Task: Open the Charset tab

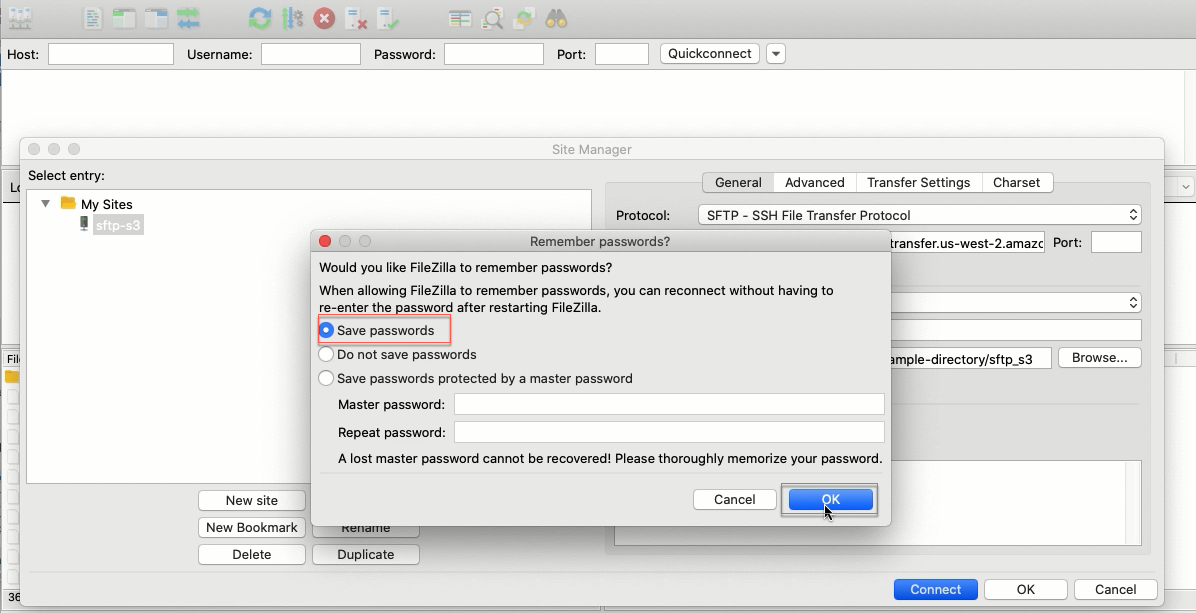Action: pos(1016,183)
